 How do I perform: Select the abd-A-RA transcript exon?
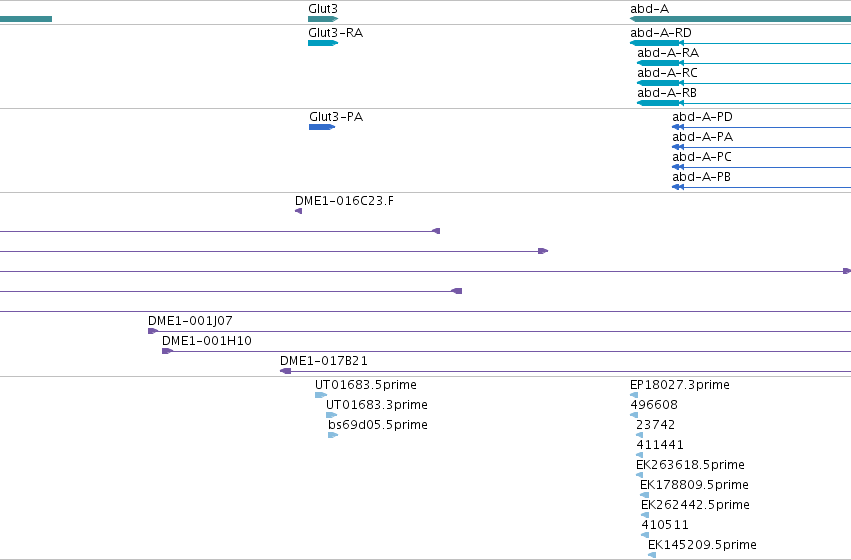coord(658,63)
